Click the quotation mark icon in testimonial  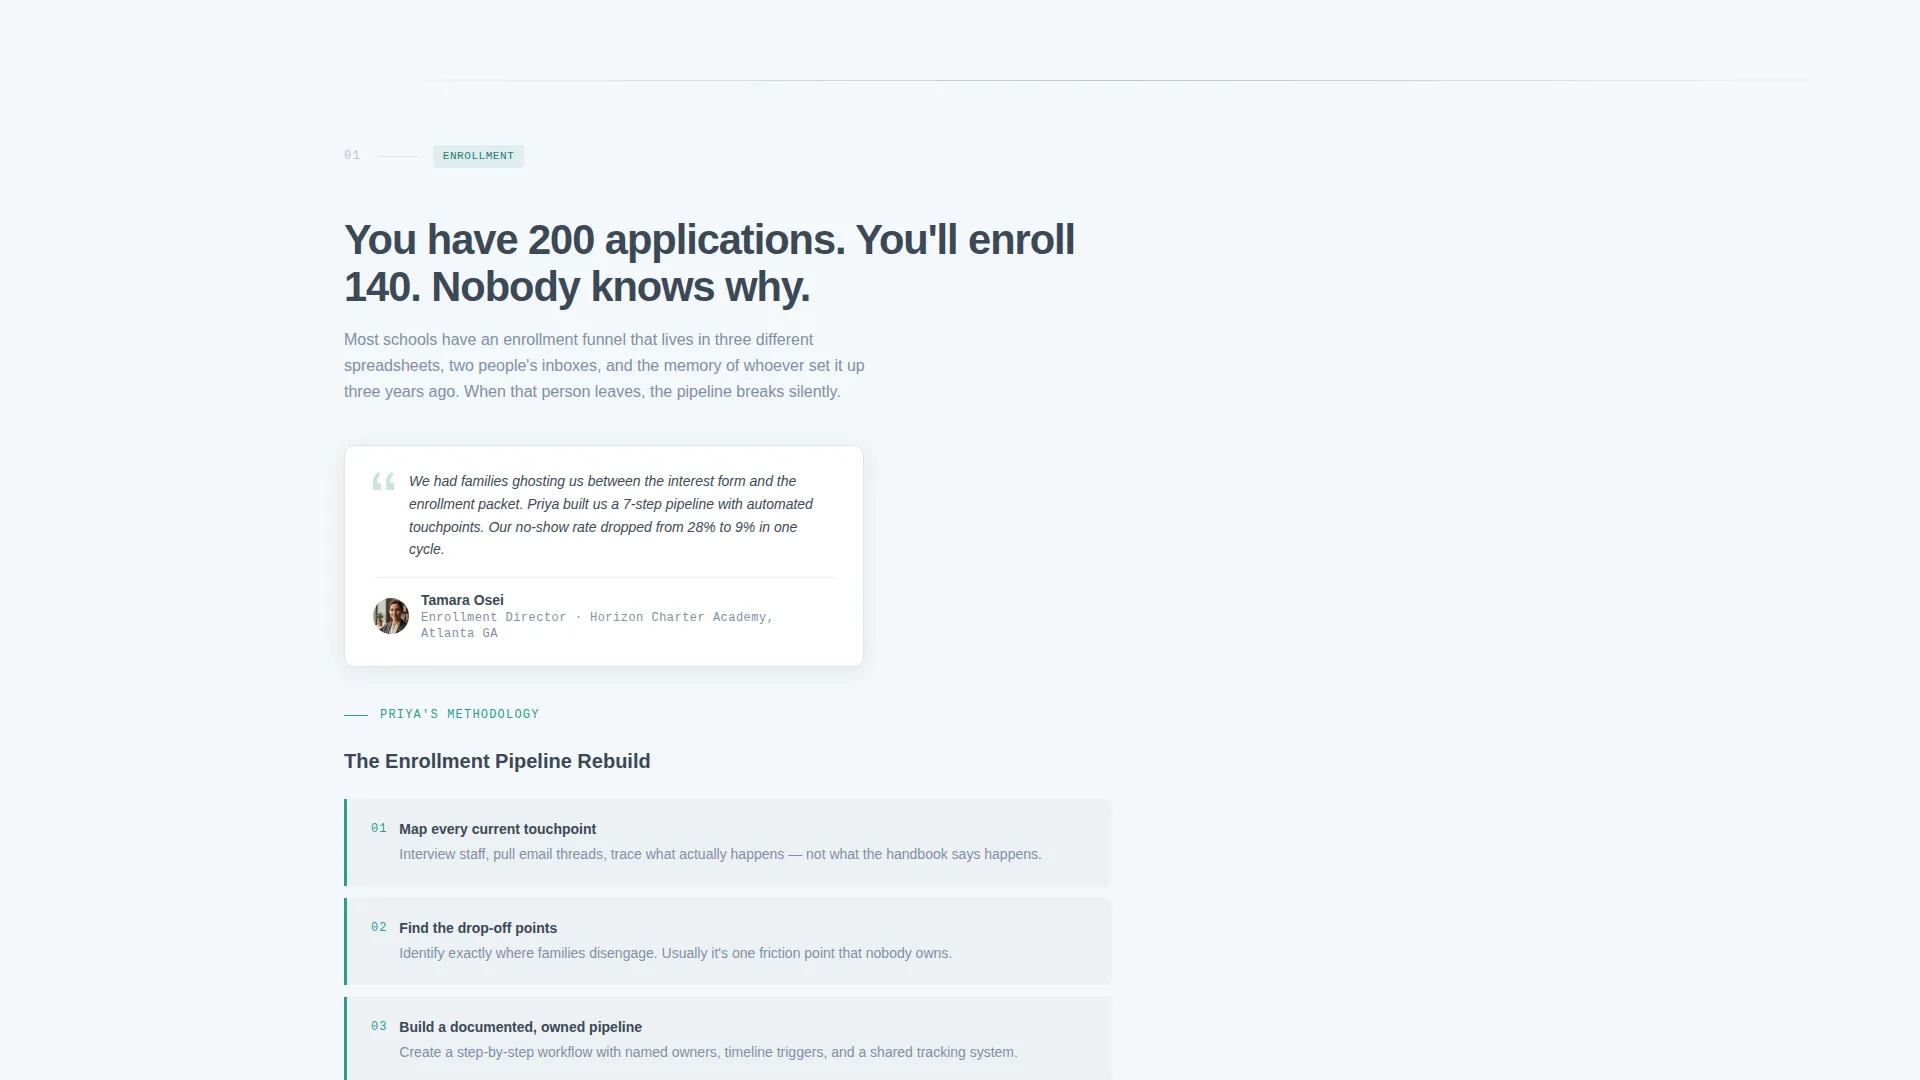(x=384, y=482)
